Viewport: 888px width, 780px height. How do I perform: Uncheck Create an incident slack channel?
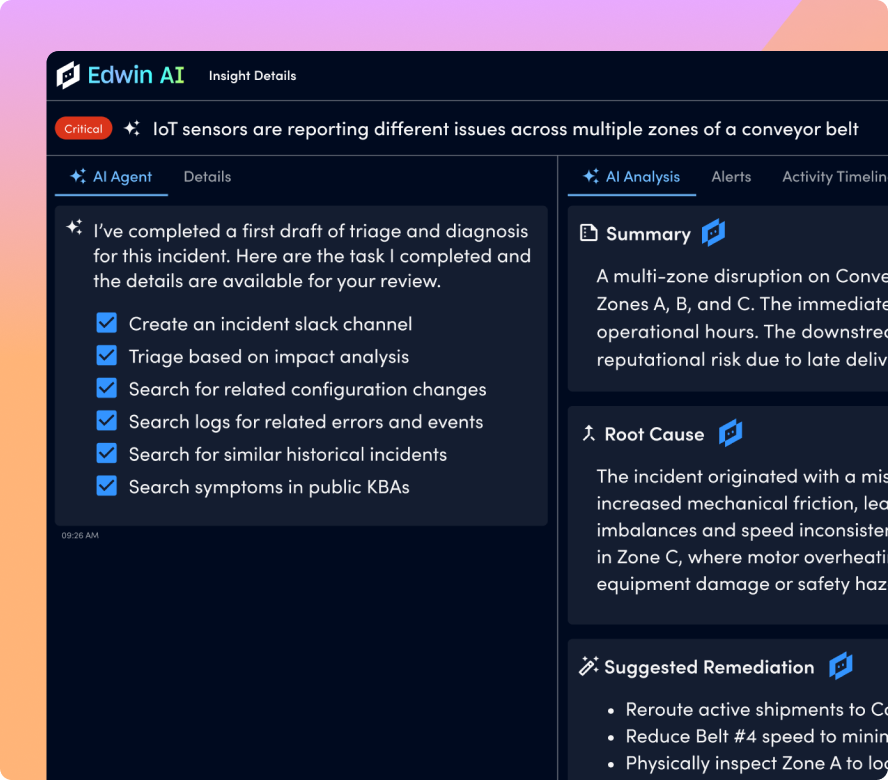click(x=107, y=323)
